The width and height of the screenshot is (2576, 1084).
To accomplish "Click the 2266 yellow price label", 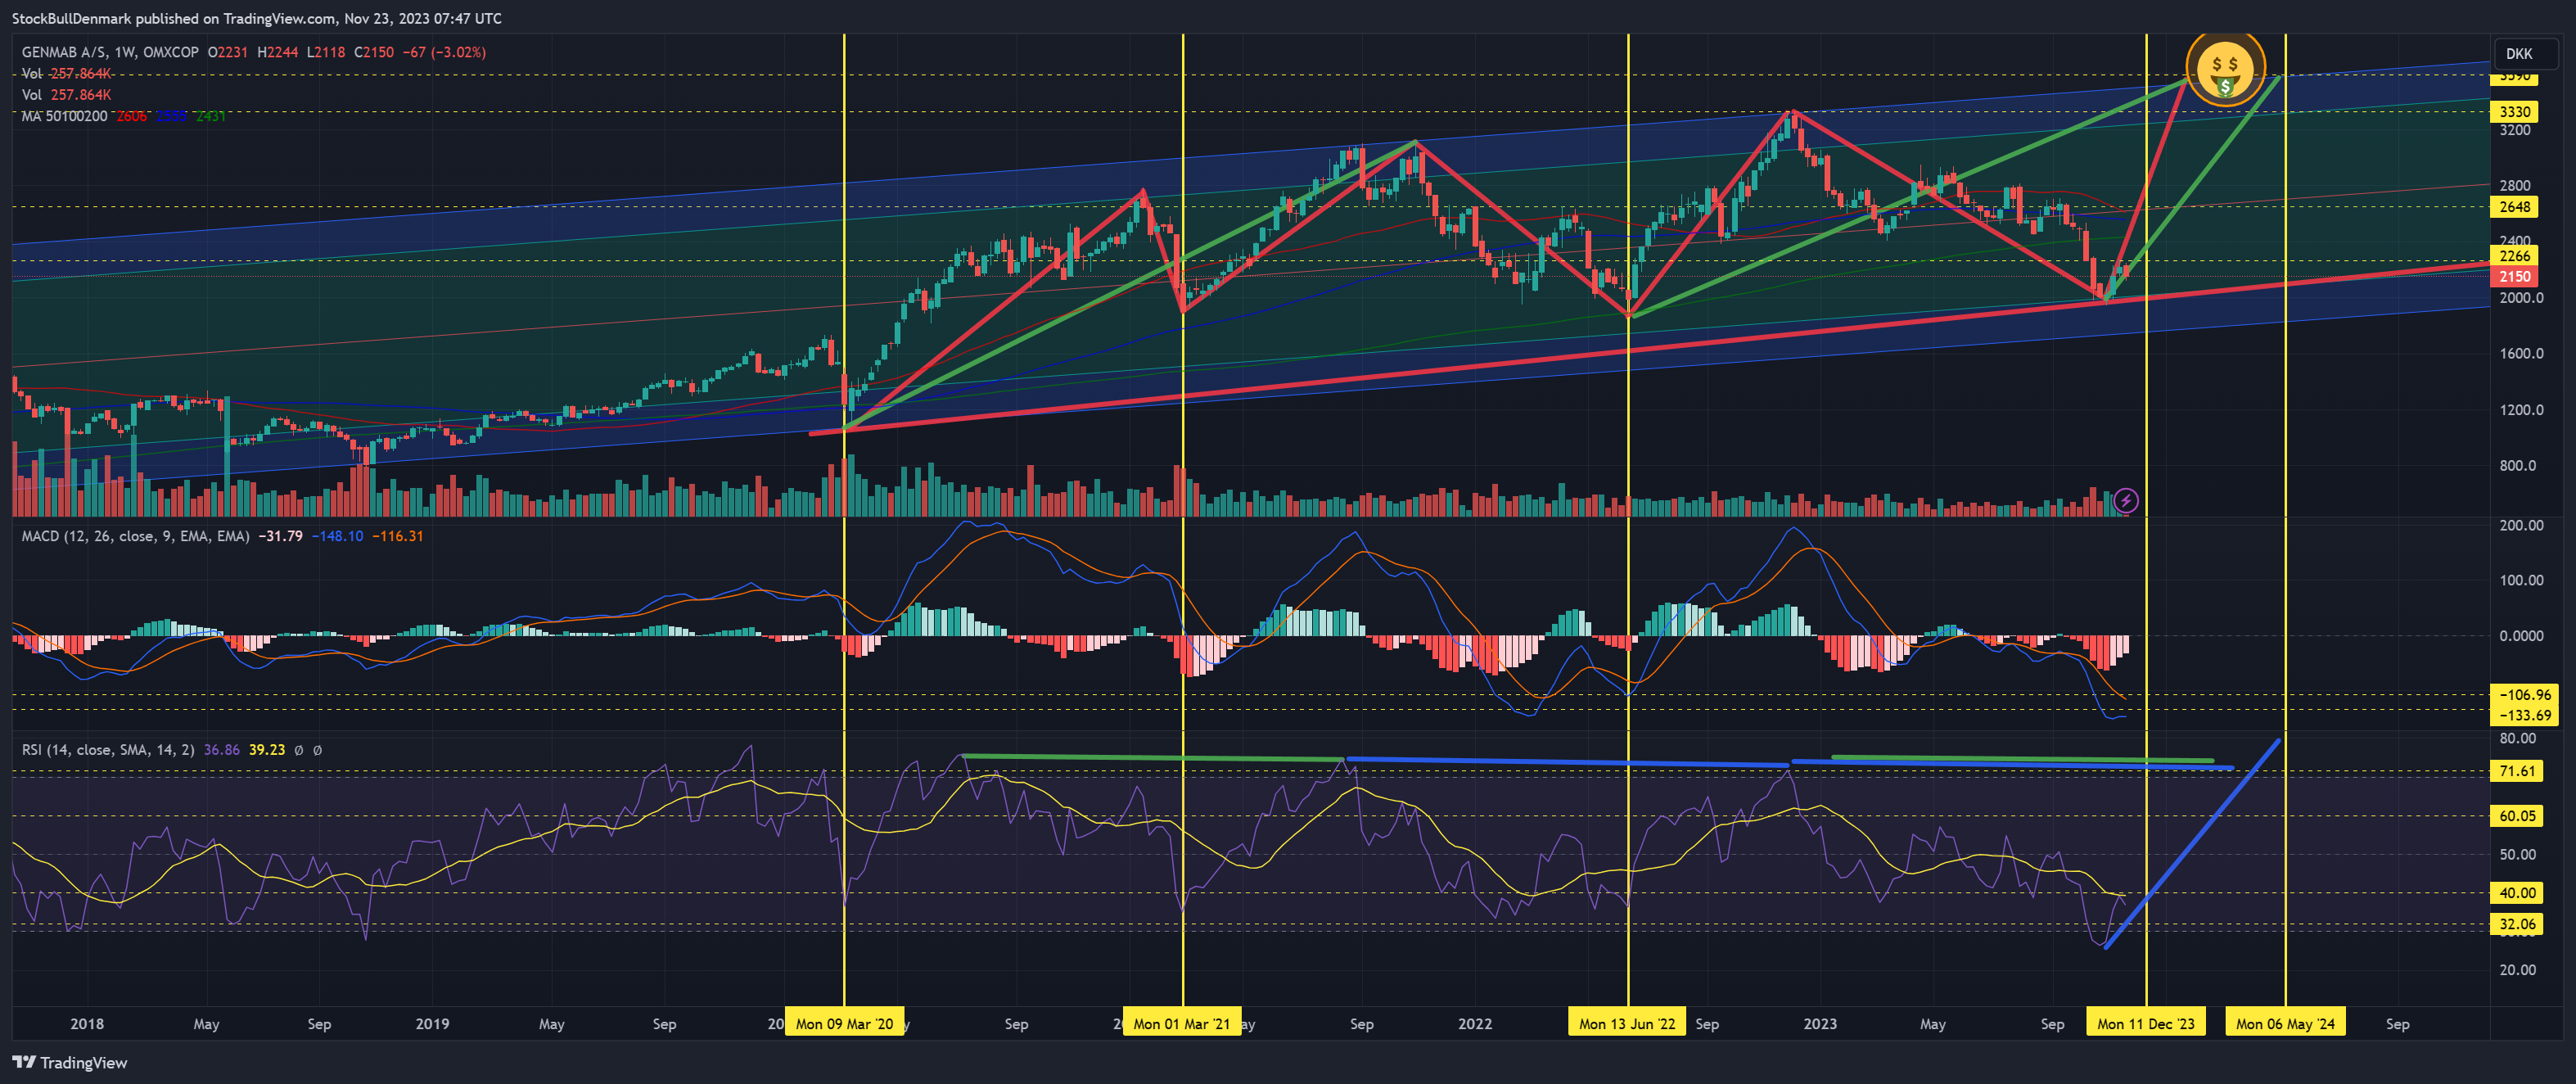I will [x=2515, y=256].
